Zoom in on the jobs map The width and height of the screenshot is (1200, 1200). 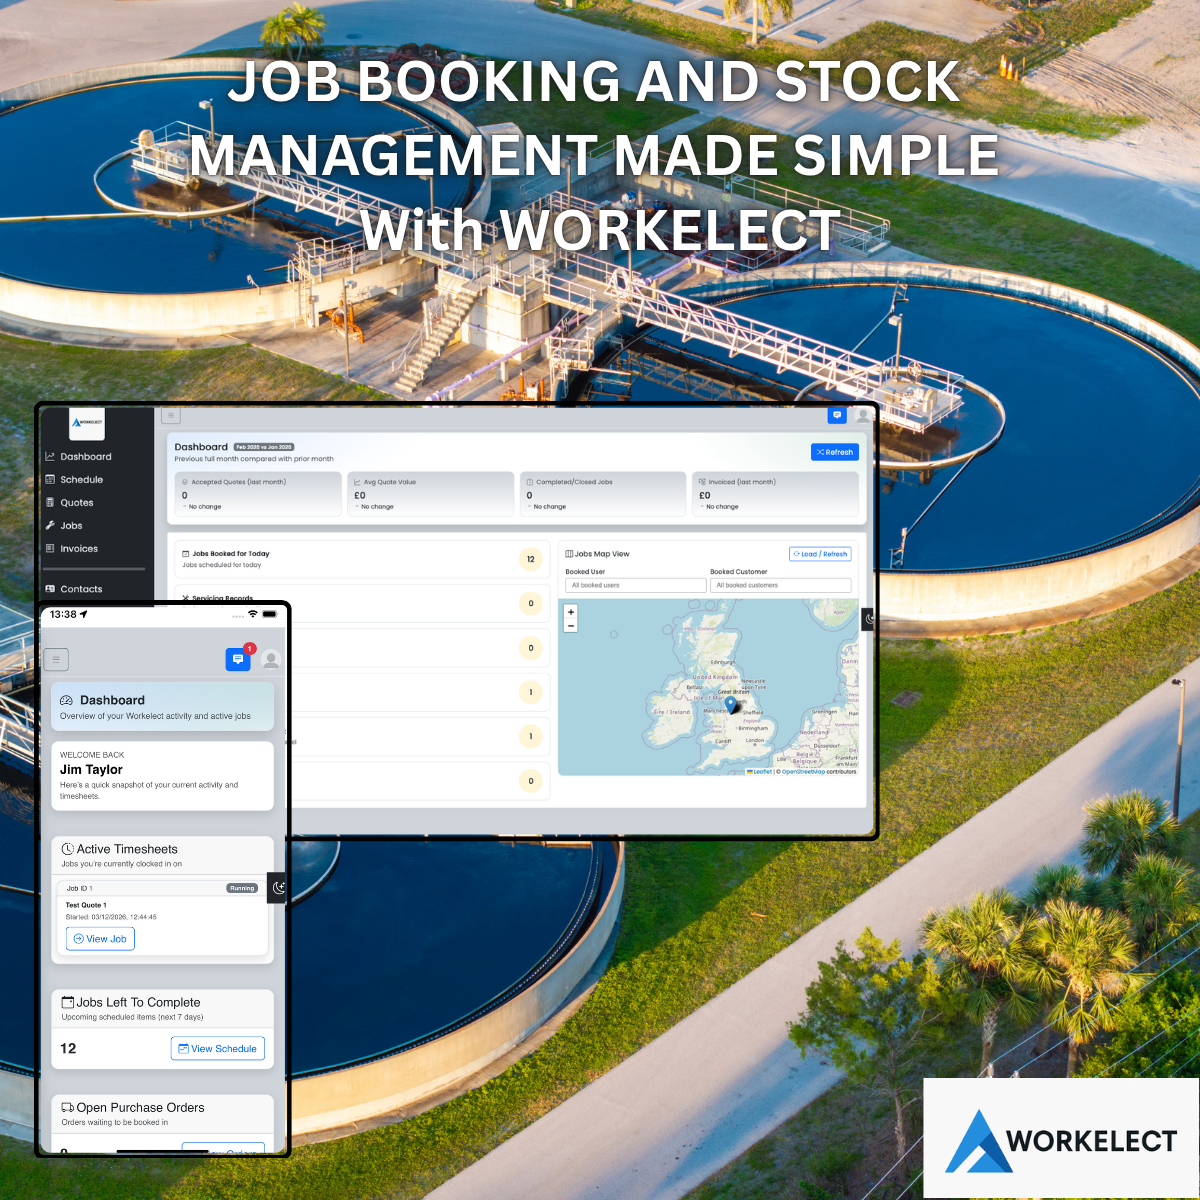point(571,612)
